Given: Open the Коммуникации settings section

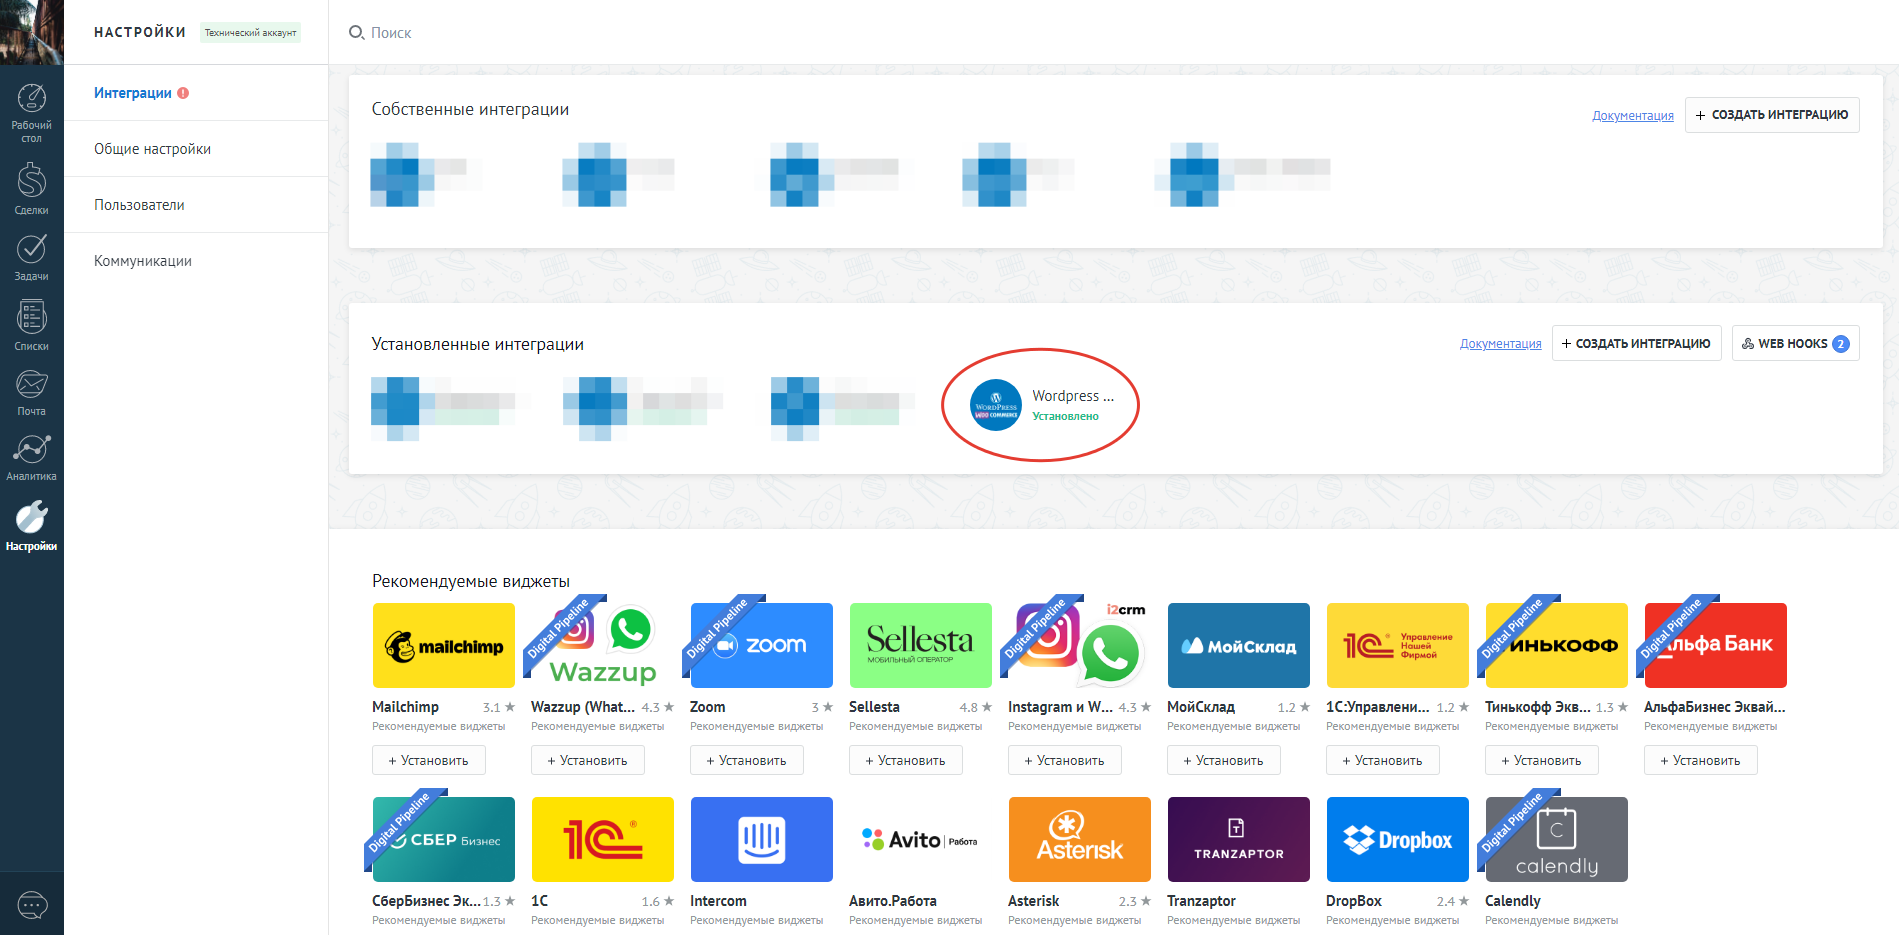Looking at the screenshot, I should point(142,260).
